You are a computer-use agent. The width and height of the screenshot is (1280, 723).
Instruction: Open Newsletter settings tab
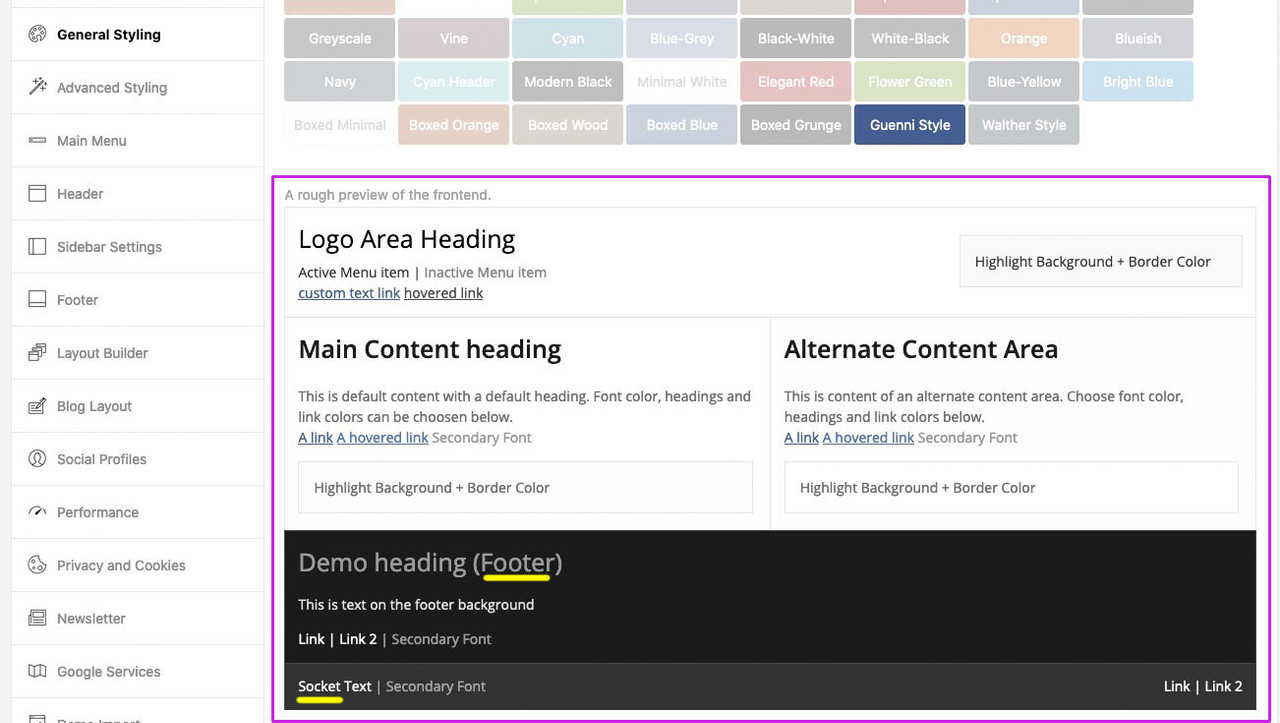[138, 617]
